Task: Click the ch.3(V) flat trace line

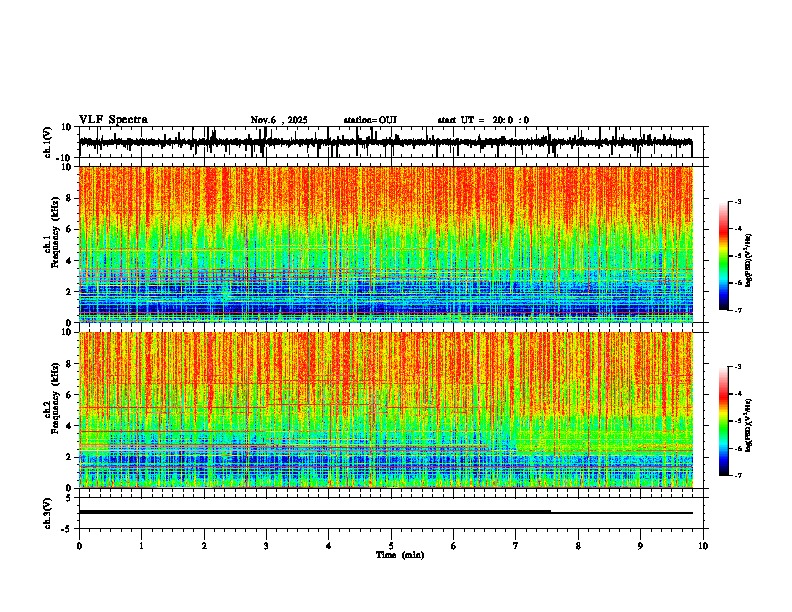Action: pos(386,512)
